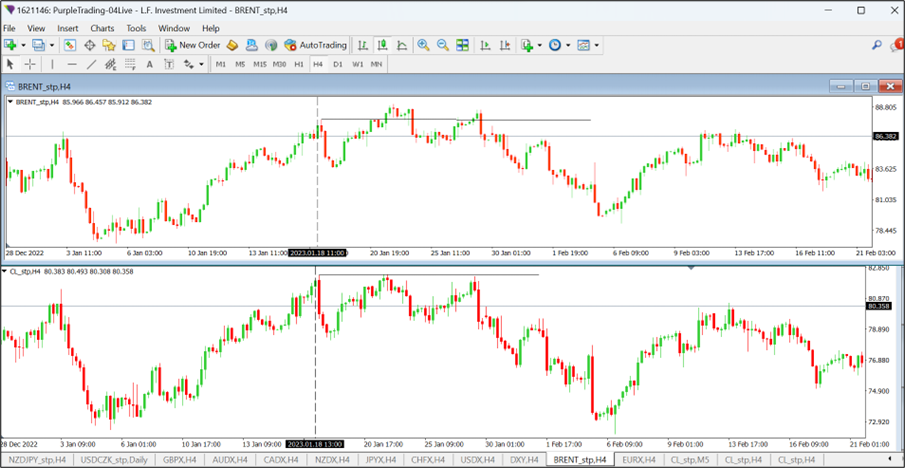Open the Insert menu
The height and width of the screenshot is (468, 905).
[x=68, y=28]
